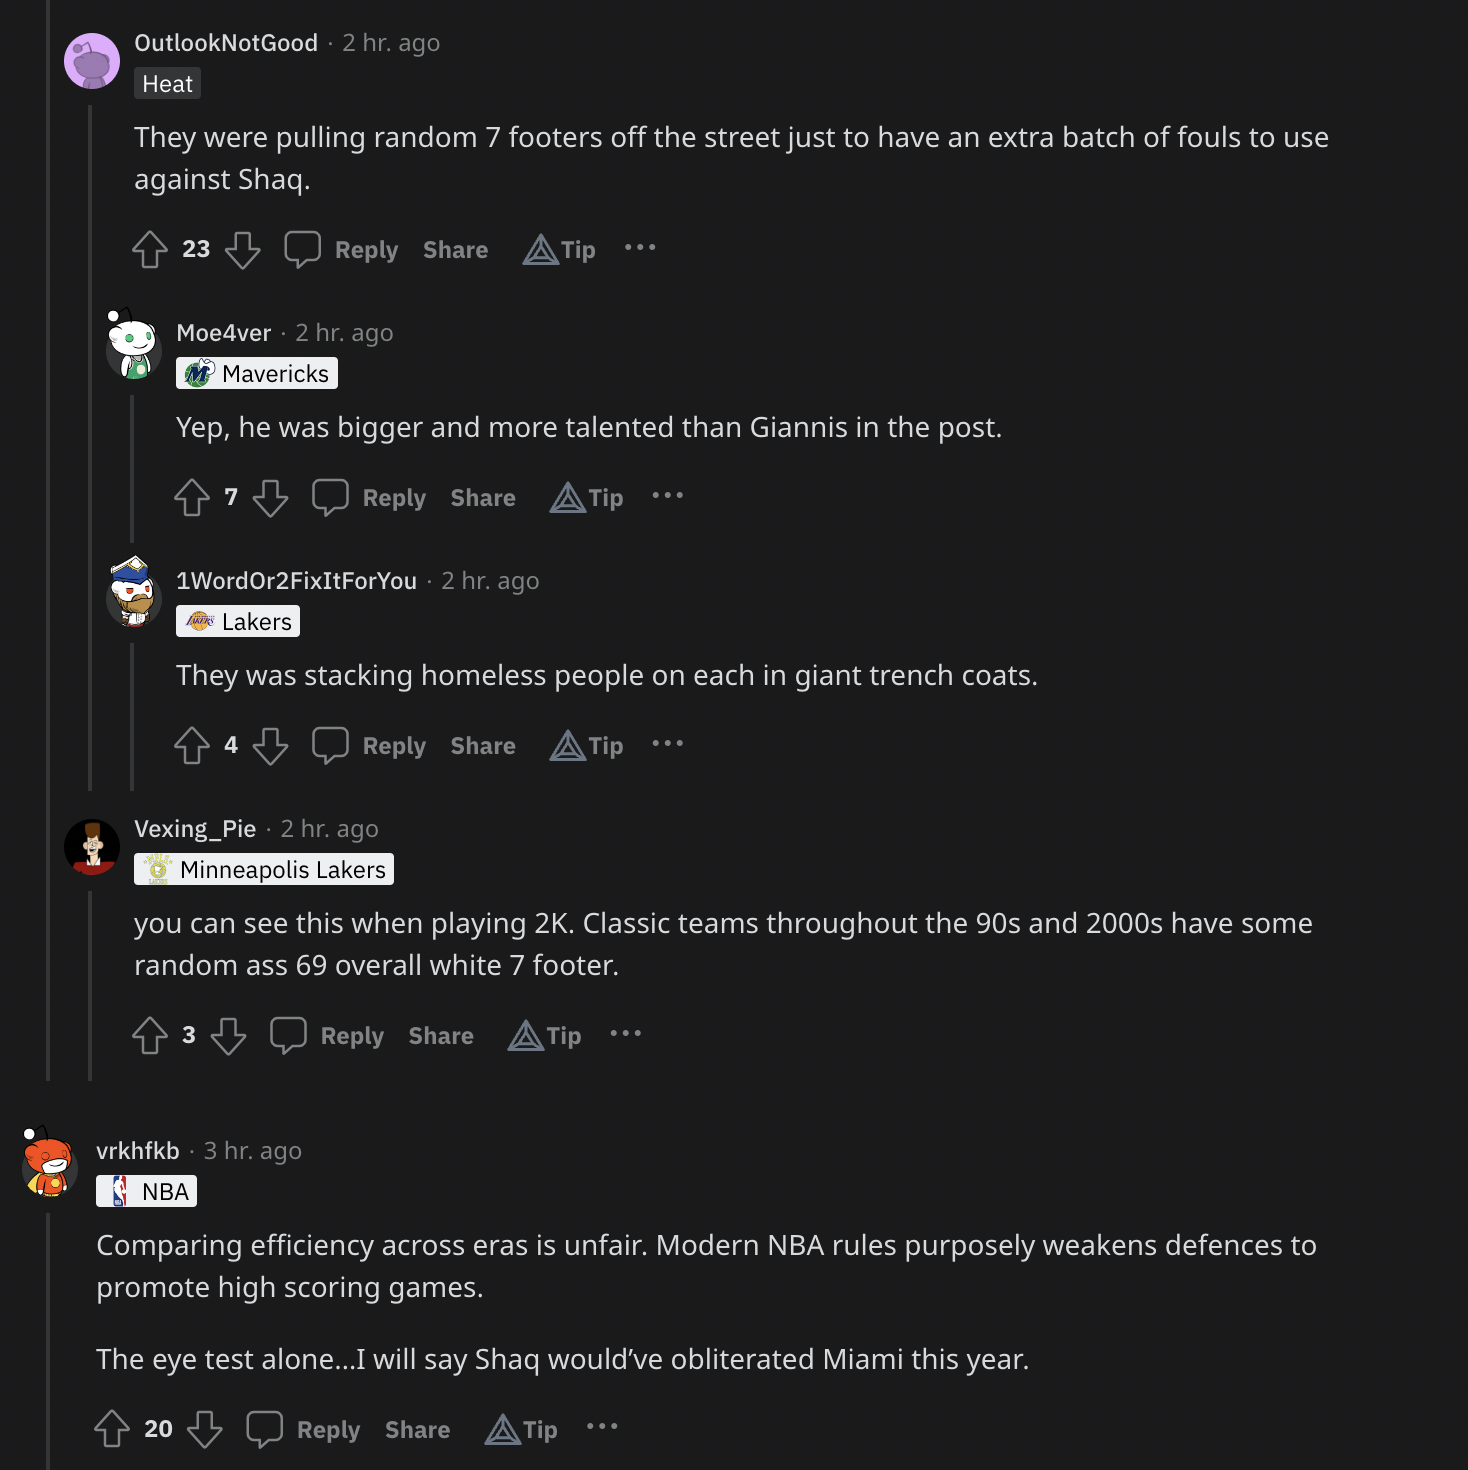This screenshot has height=1470, width=1468.
Task: Upvote Moe4ver's comment about Giannis
Action: 192,498
